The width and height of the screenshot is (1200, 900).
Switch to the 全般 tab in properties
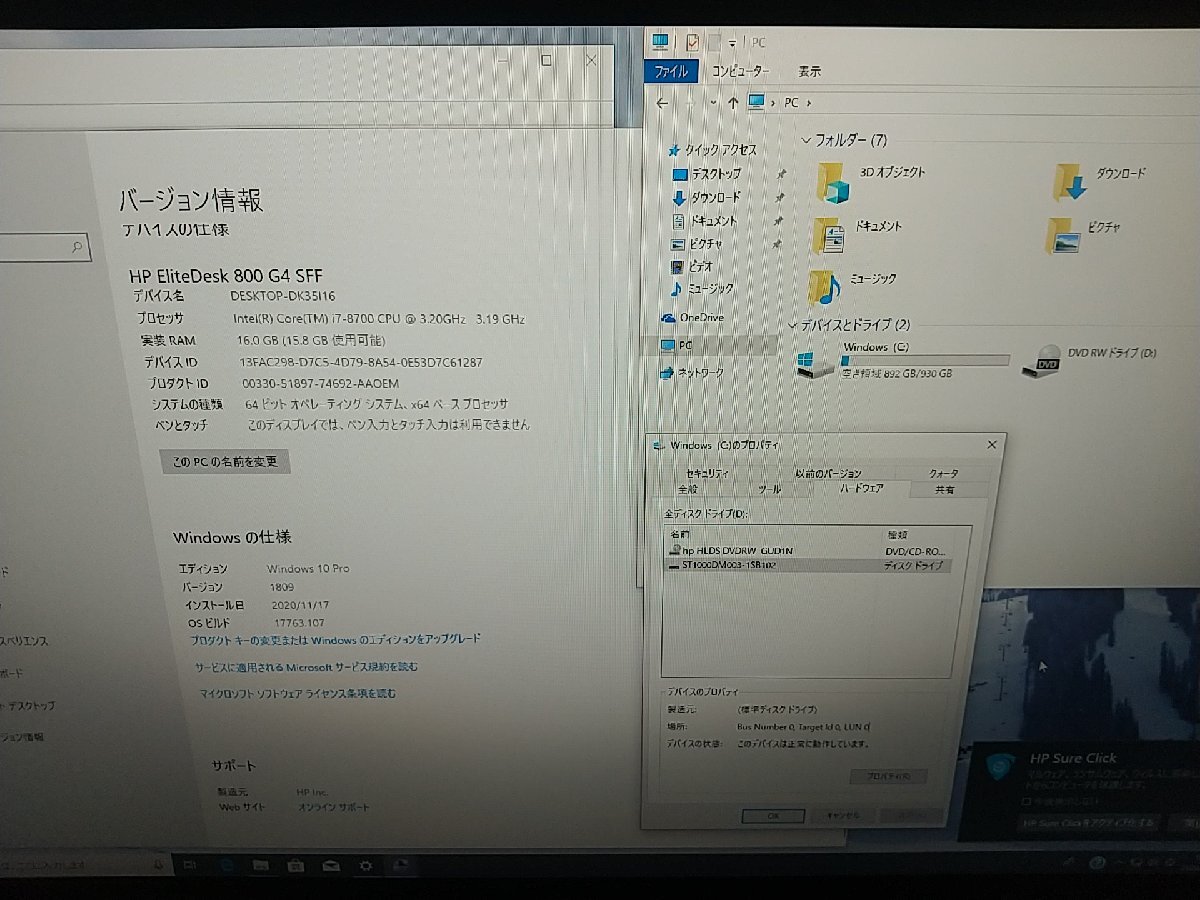pyautogui.click(x=688, y=489)
